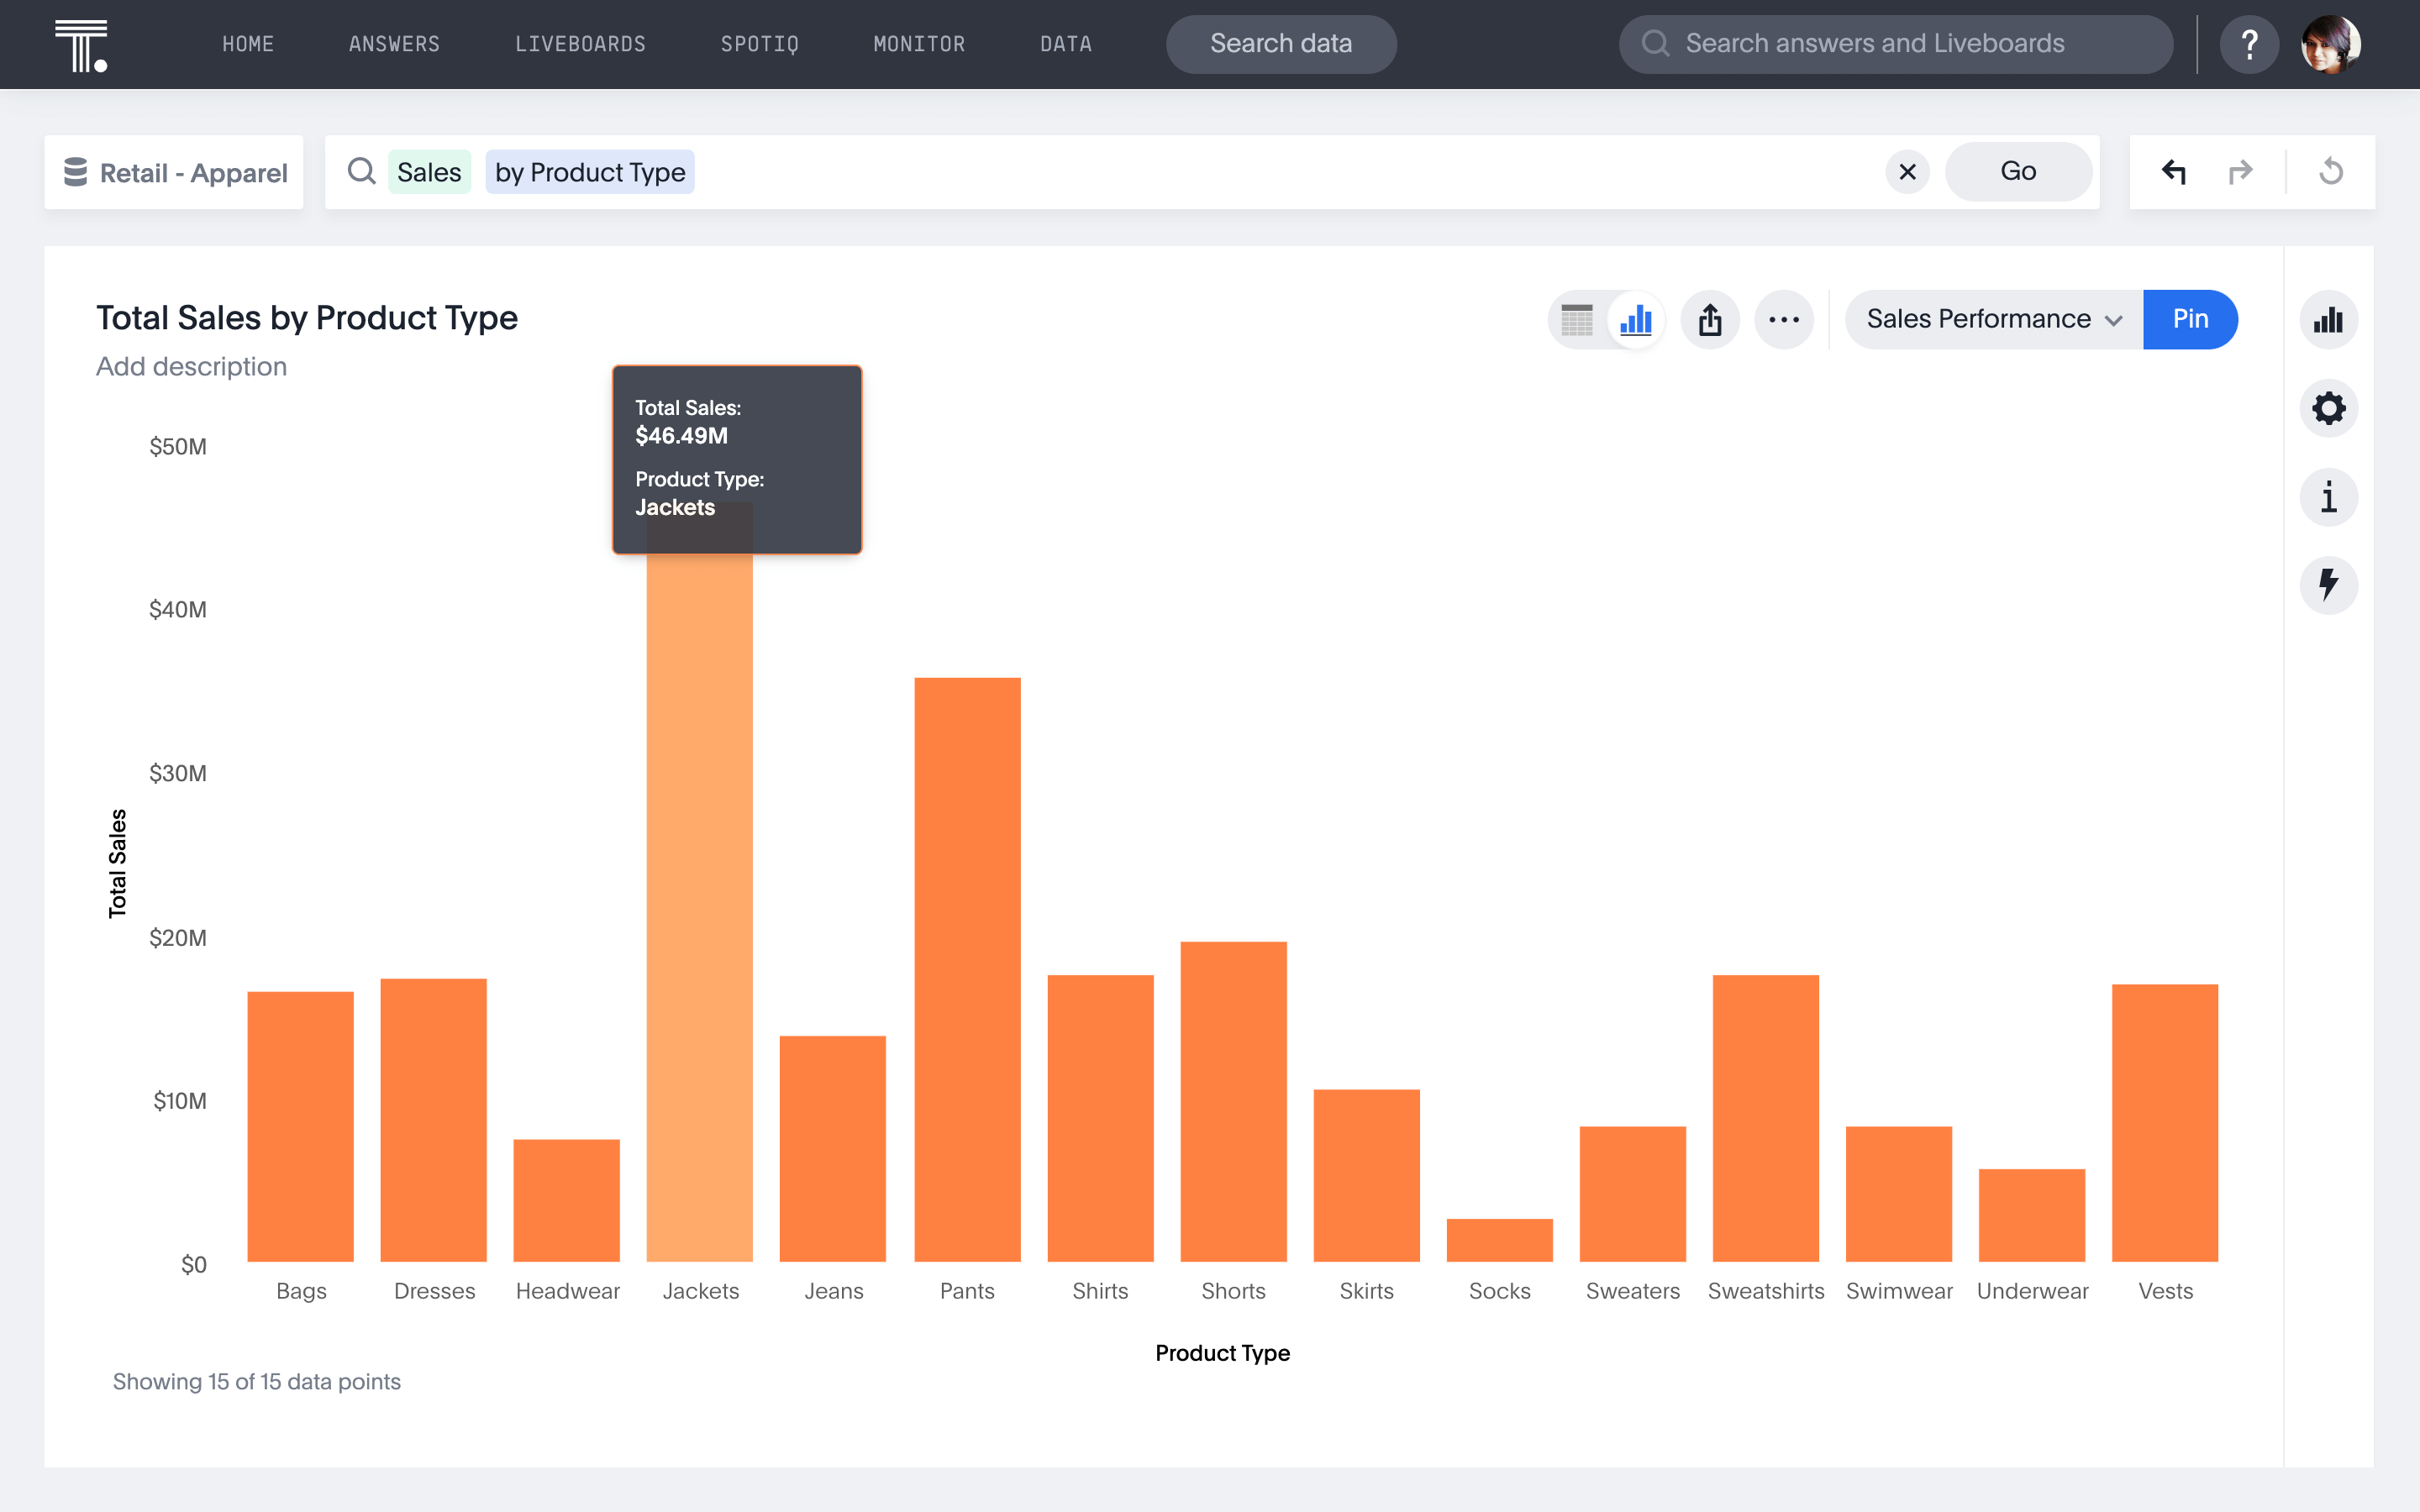This screenshot has width=2420, height=1512.
Task: Click the undo arrow icon
Action: click(2174, 172)
